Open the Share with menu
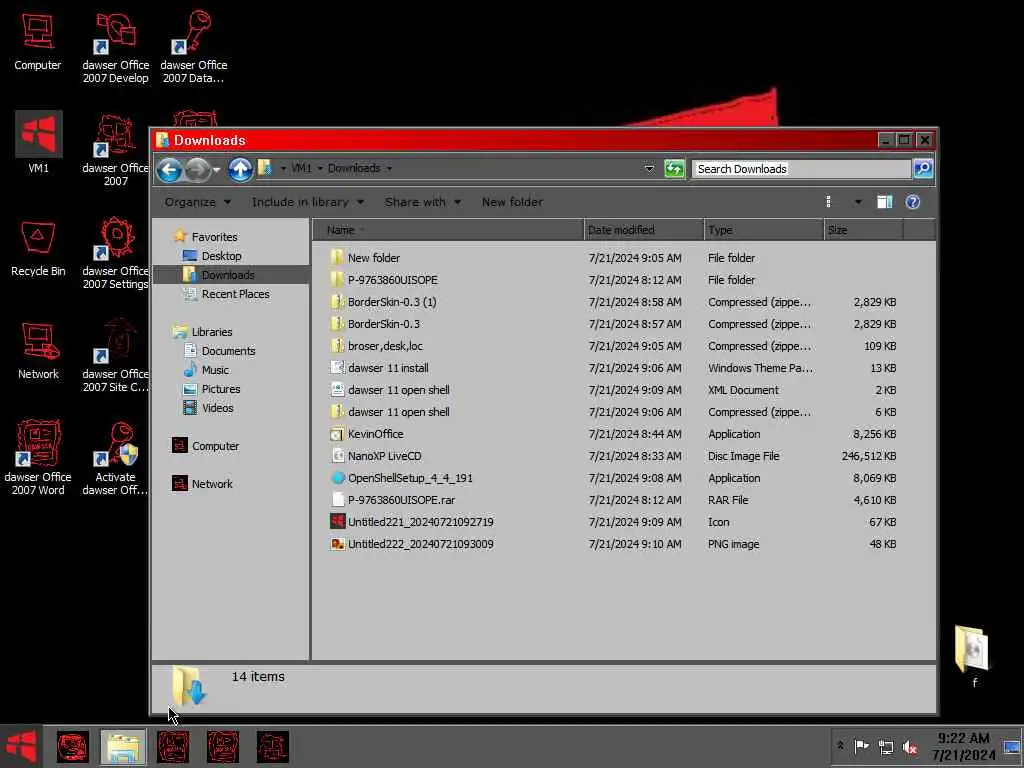 point(423,202)
